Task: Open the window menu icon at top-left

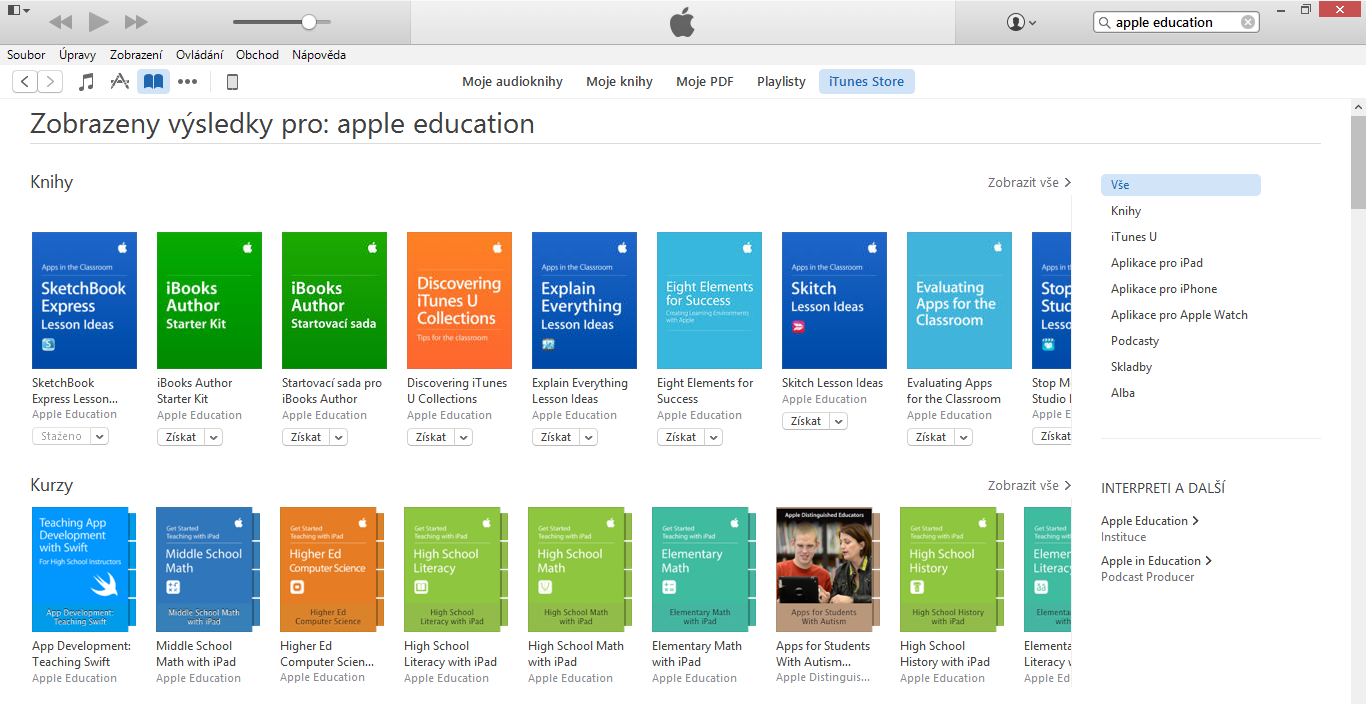Action: click(18, 10)
